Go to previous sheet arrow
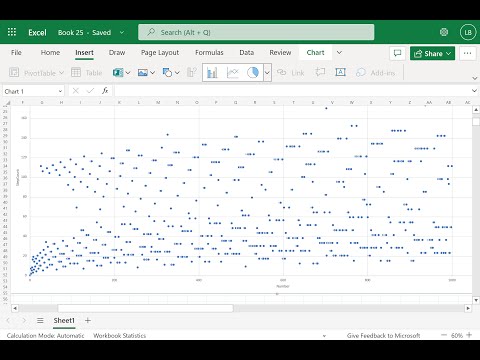 [8, 321]
